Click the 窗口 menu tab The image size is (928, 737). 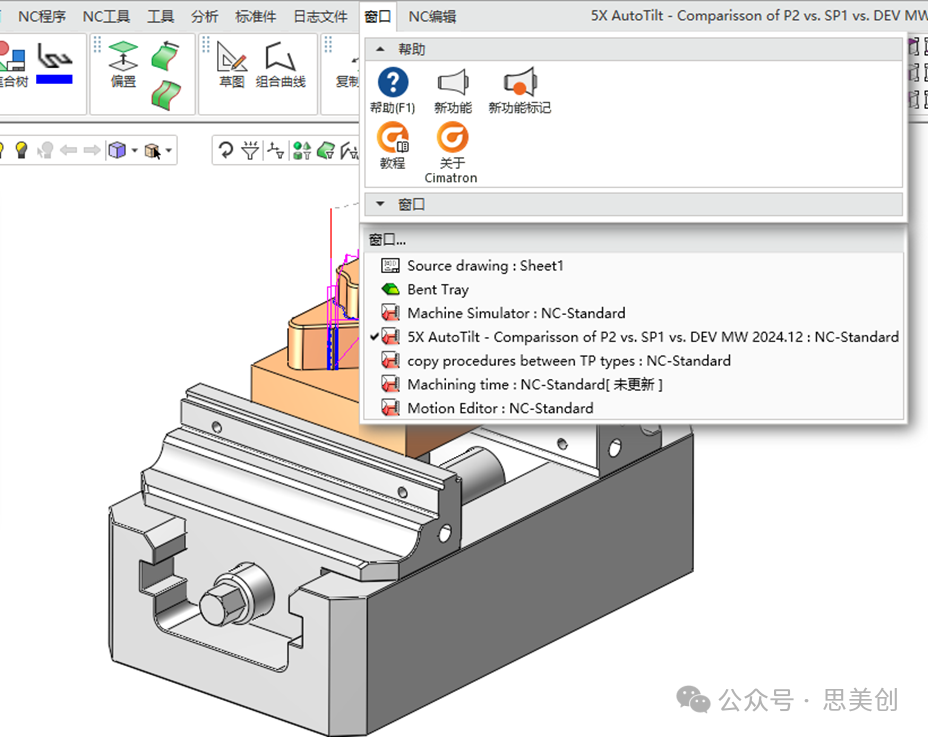pyautogui.click(x=378, y=17)
